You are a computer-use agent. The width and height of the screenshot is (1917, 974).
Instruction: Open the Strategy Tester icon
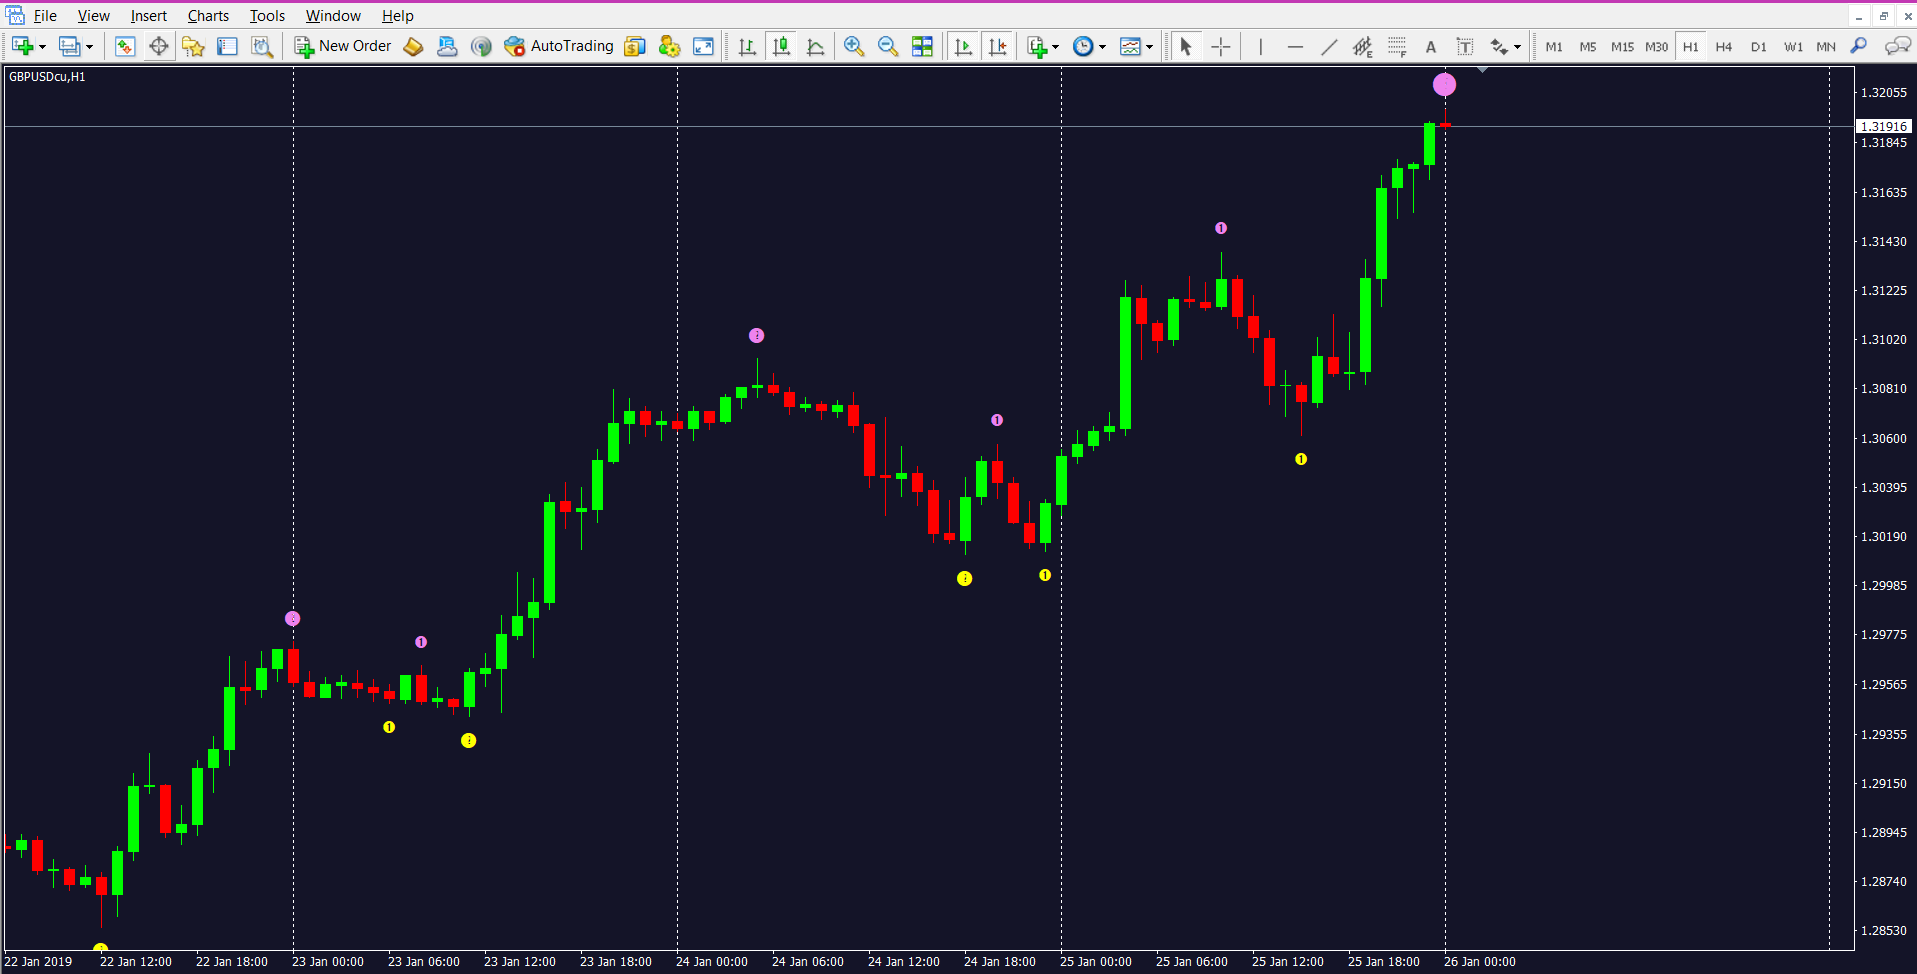(262, 46)
